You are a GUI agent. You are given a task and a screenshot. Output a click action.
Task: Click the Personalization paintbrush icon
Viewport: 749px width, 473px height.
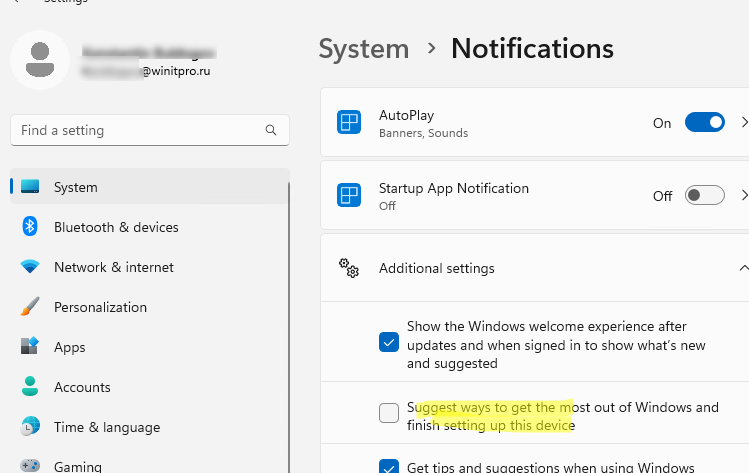coord(30,307)
